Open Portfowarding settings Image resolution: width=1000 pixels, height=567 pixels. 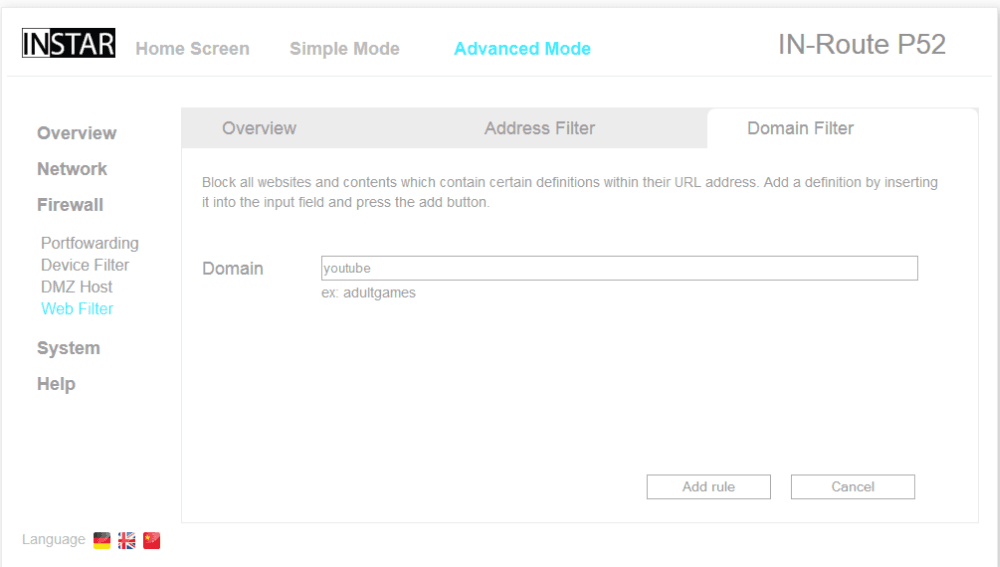90,243
